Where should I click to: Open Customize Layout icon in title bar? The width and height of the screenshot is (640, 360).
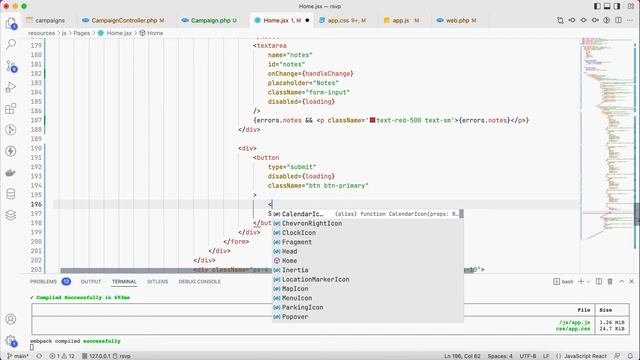coord(630,6)
